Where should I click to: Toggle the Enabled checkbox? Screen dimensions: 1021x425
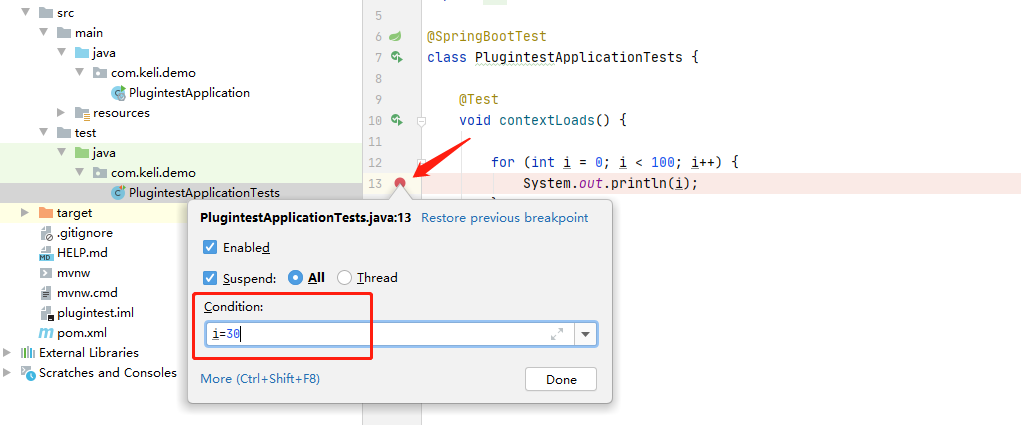click(x=210, y=247)
